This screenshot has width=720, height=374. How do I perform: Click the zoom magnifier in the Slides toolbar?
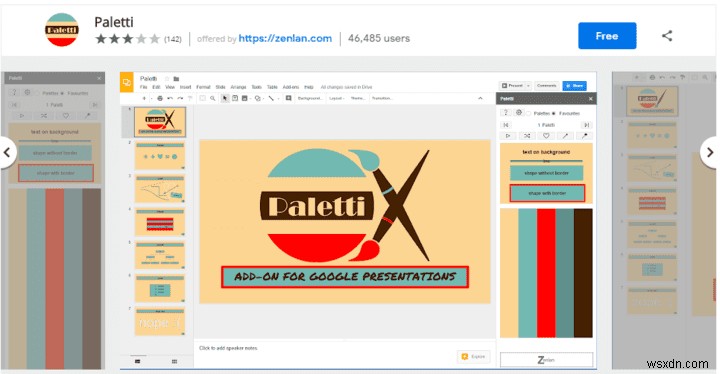click(213, 98)
